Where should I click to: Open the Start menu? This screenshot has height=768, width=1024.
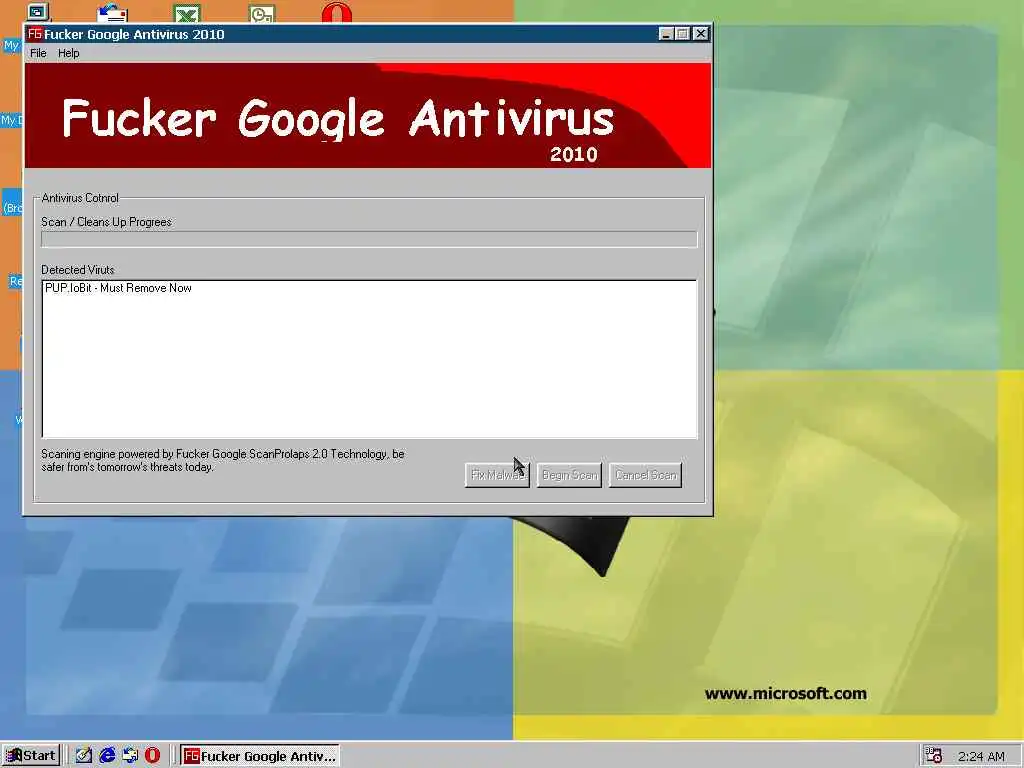tap(31, 756)
